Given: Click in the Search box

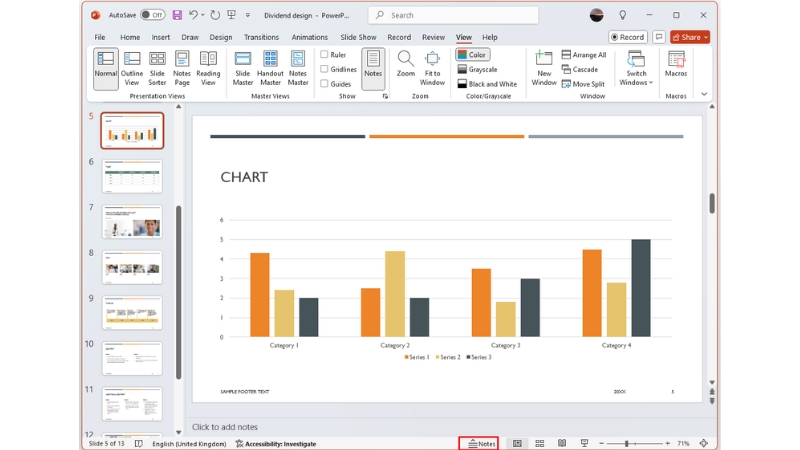Looking at the screenshot, I should (x=453, y=15).
